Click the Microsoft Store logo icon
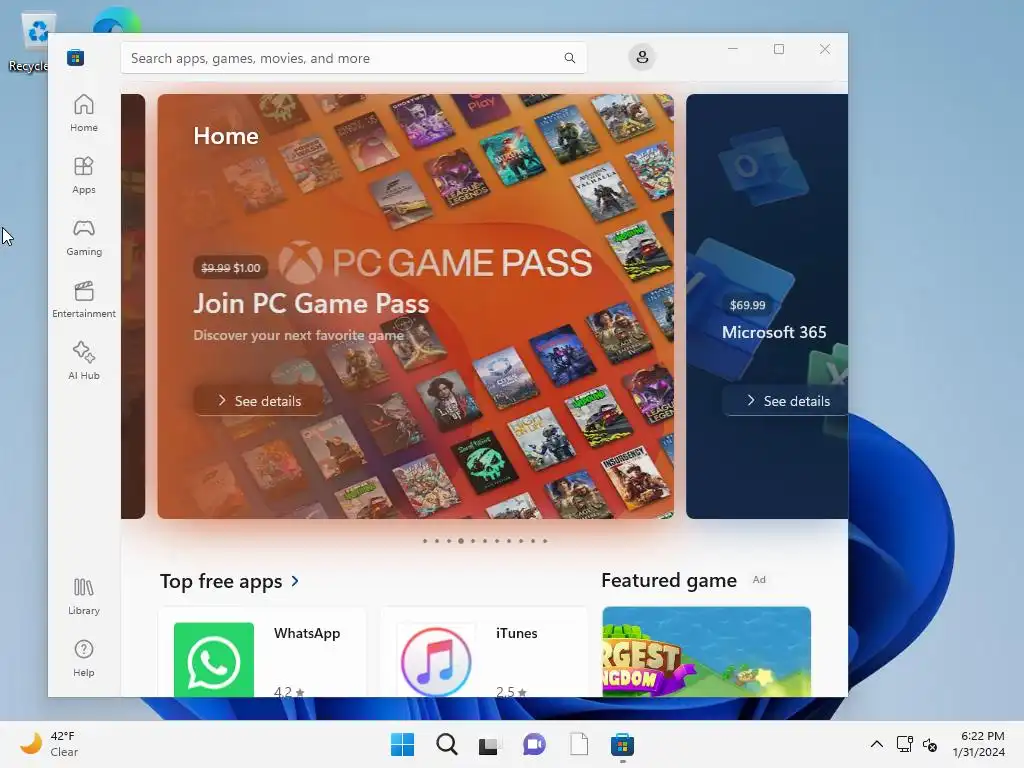This screenshot has width=1024, height=768. click(x=75, y=58)
